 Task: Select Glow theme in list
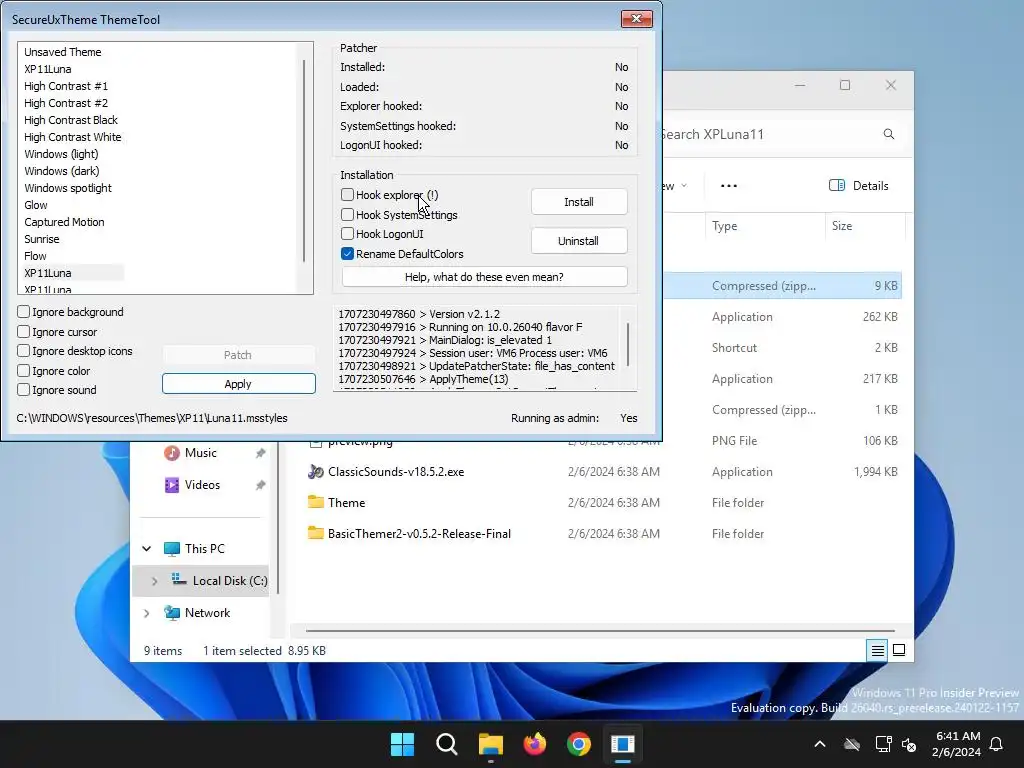point(36,204)
